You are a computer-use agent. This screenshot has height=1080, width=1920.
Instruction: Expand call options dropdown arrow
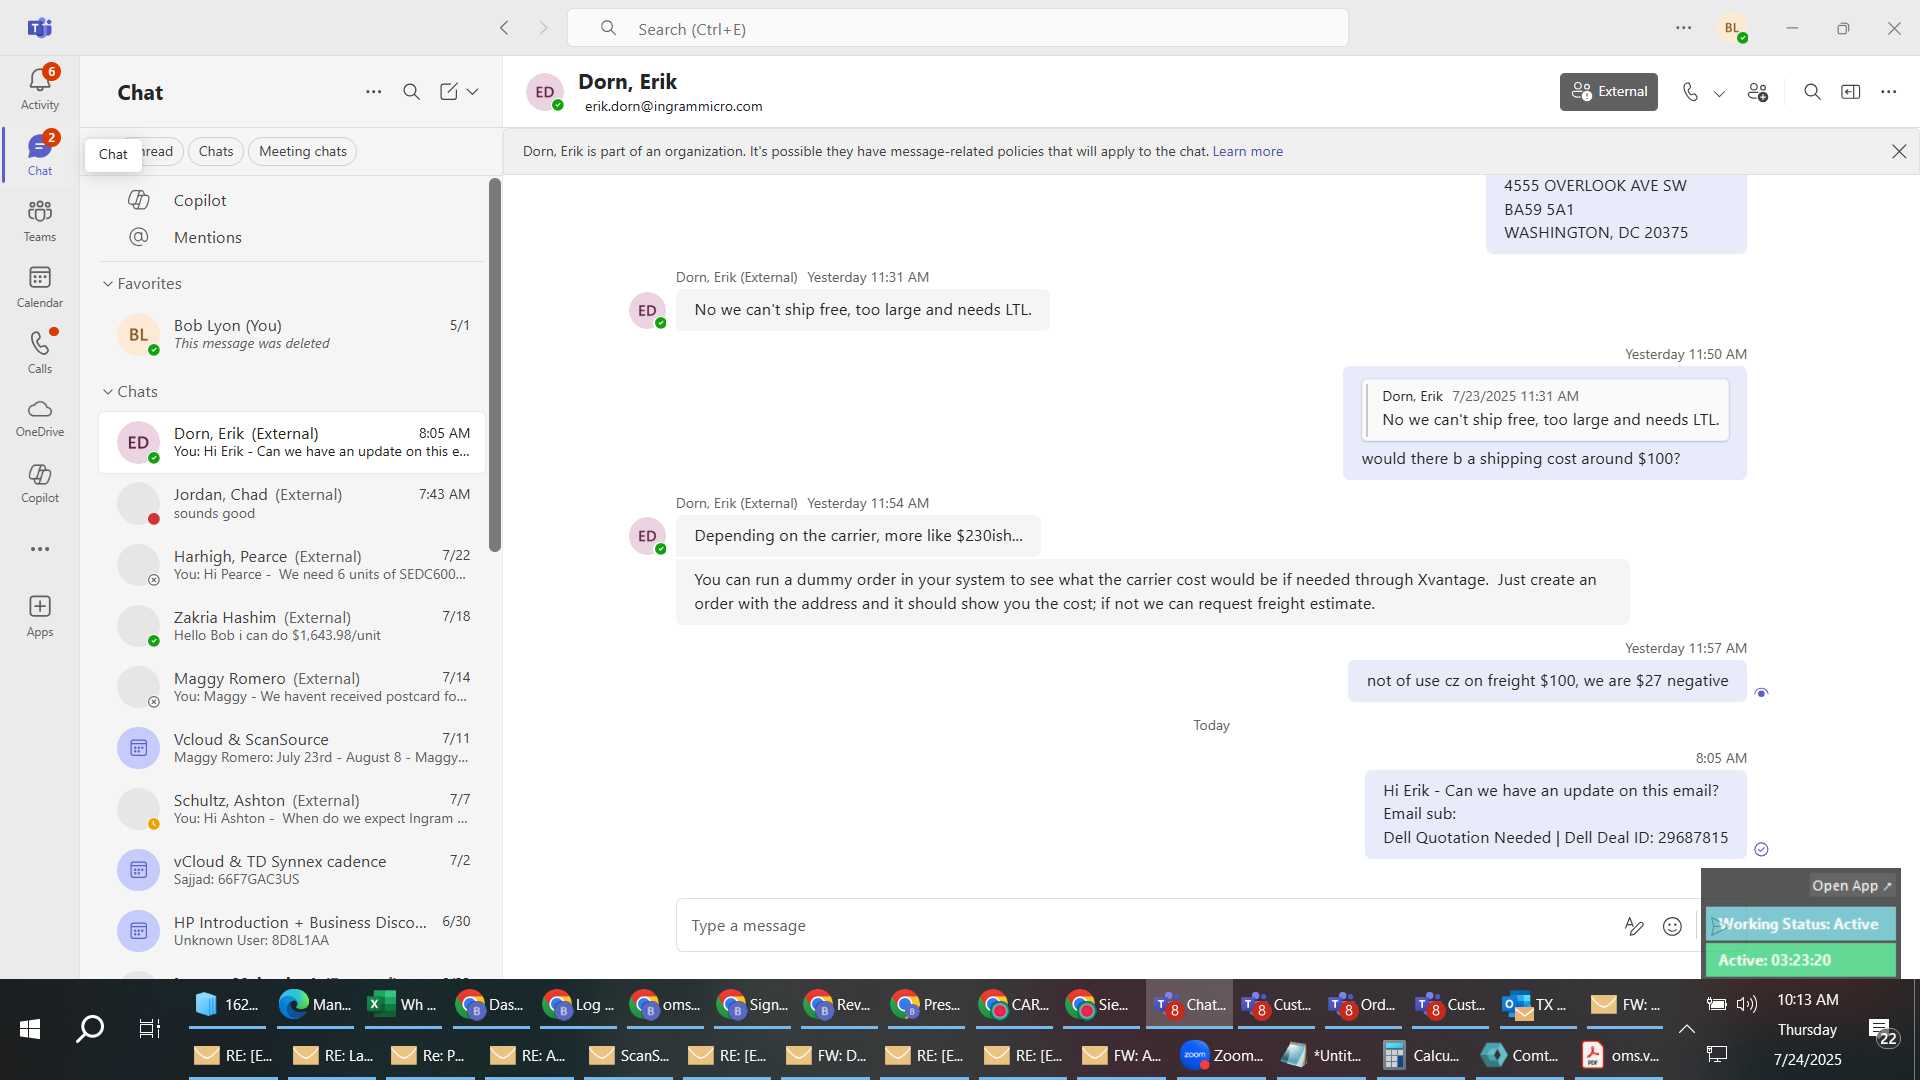1720,93
